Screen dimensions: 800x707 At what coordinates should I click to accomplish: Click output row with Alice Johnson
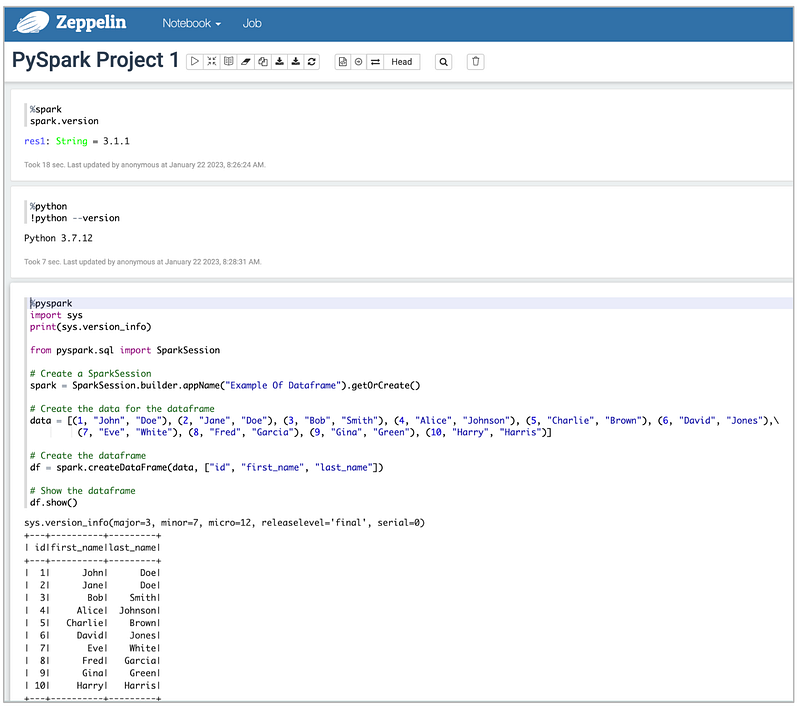[92, 610]
